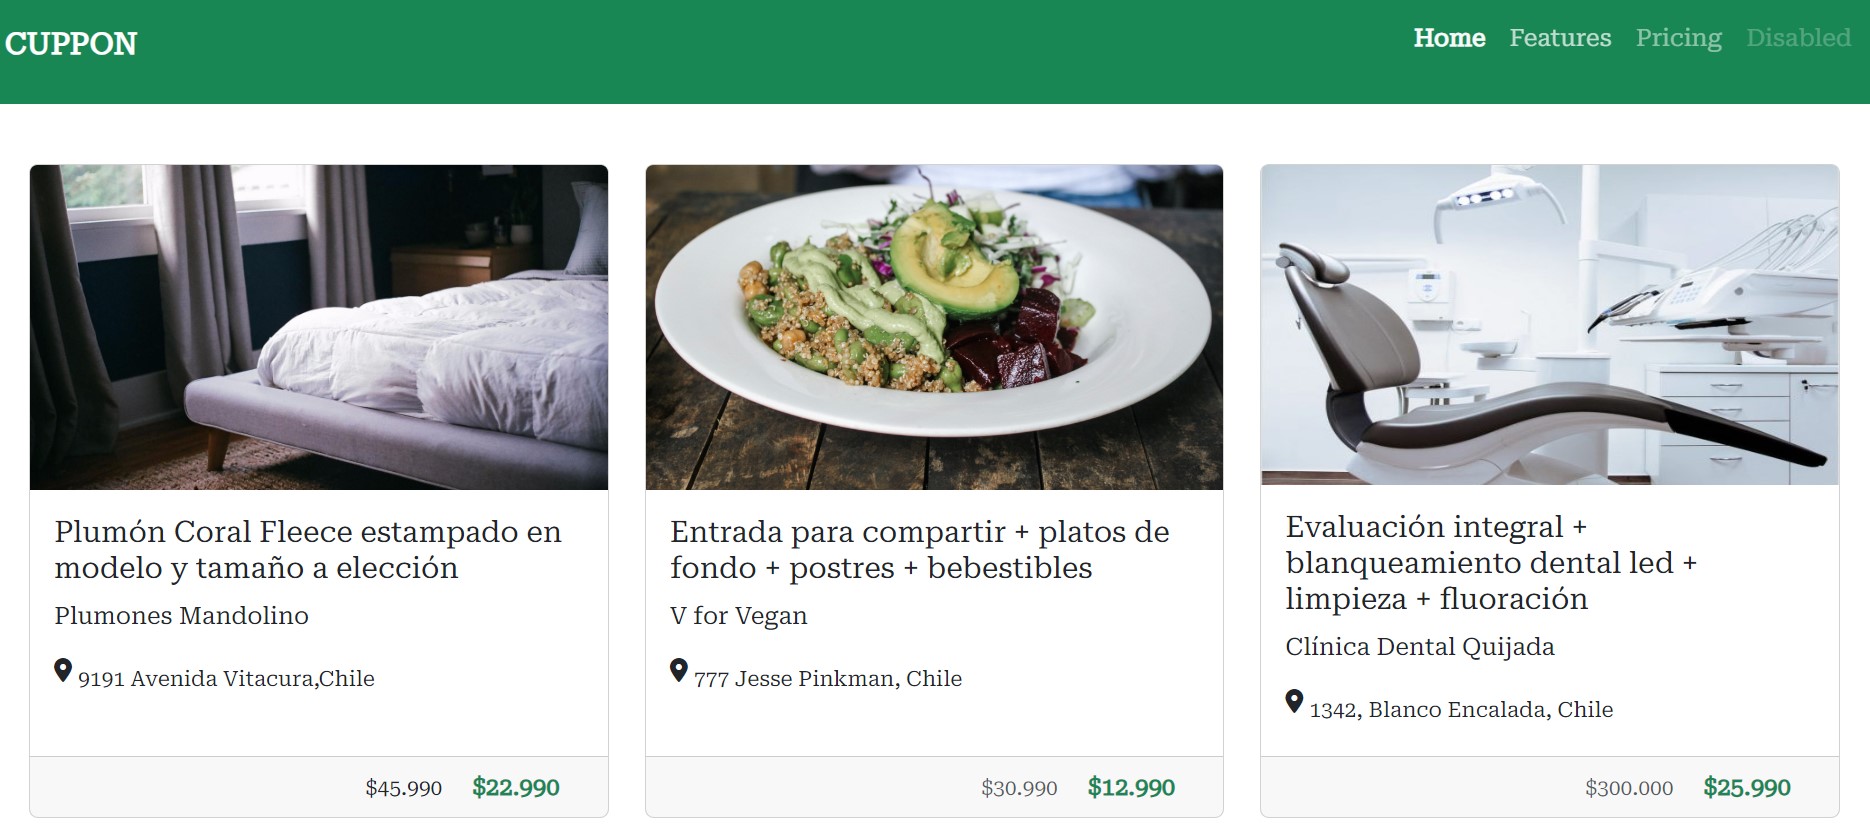Click the Clínica Dental Quijada vendor name
Screen dimensions: 1870x835
1420,647
